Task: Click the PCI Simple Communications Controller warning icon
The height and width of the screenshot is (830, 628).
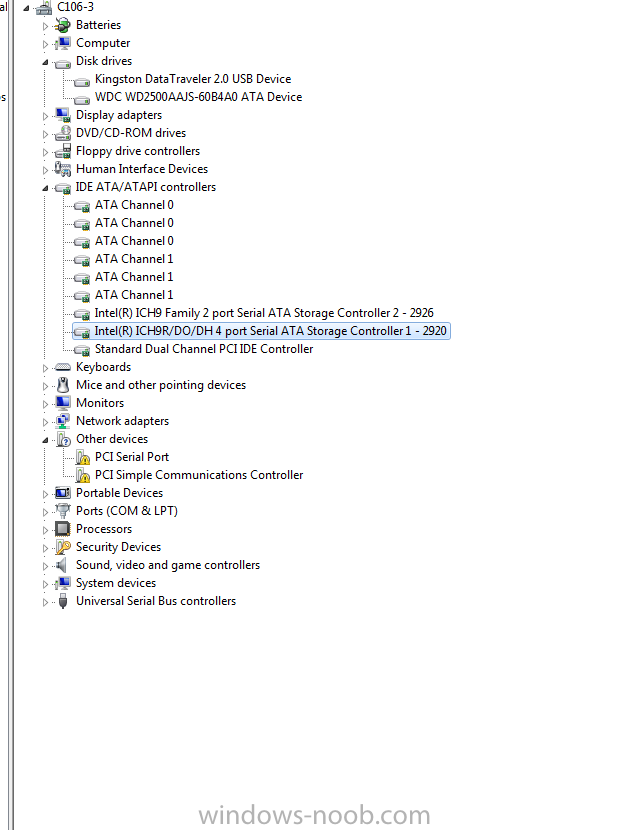Action: 82,475
